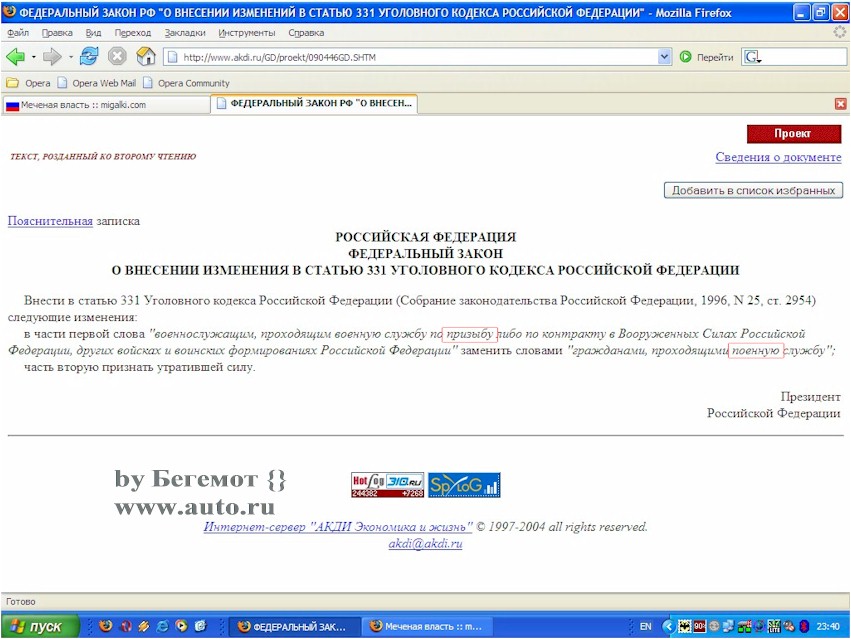This screenshot has height=639, width=851.
Task: Click the Сведения о документе link
Action: coord(778,157)
